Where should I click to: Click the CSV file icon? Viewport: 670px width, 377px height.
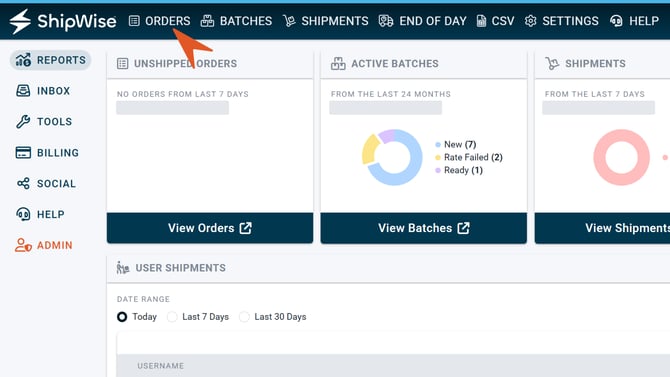(x=481, y=21)
